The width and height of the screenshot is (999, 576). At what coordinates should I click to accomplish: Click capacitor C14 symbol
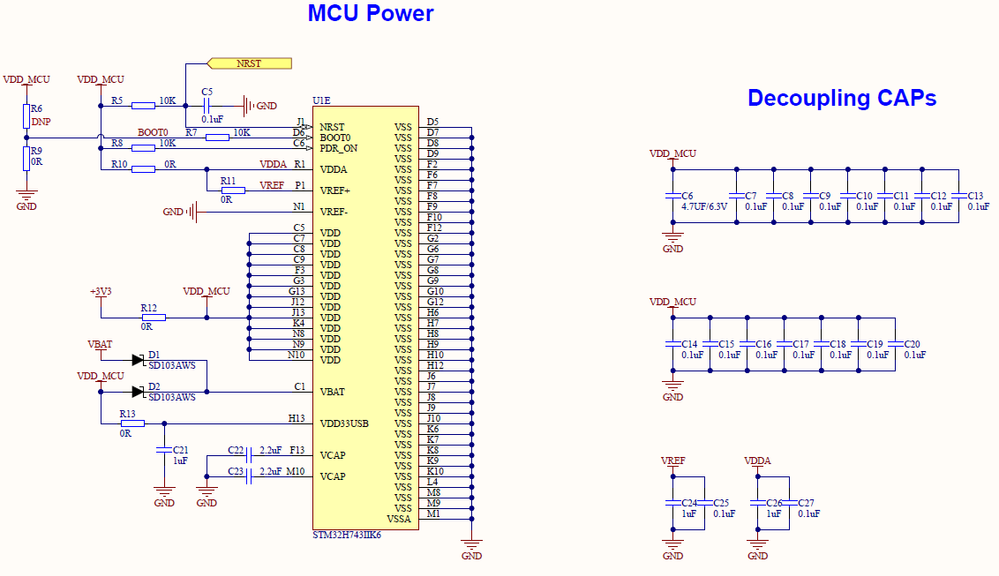(673, 344)
